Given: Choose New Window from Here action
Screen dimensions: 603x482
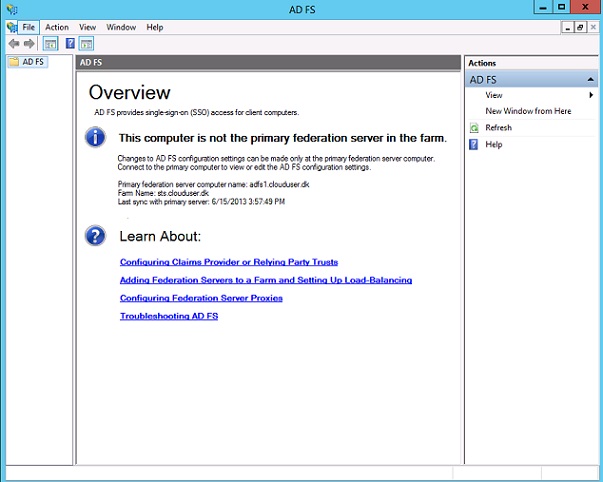Looking at the screenshot, I should pyautogui.click(x=528, y=111).
